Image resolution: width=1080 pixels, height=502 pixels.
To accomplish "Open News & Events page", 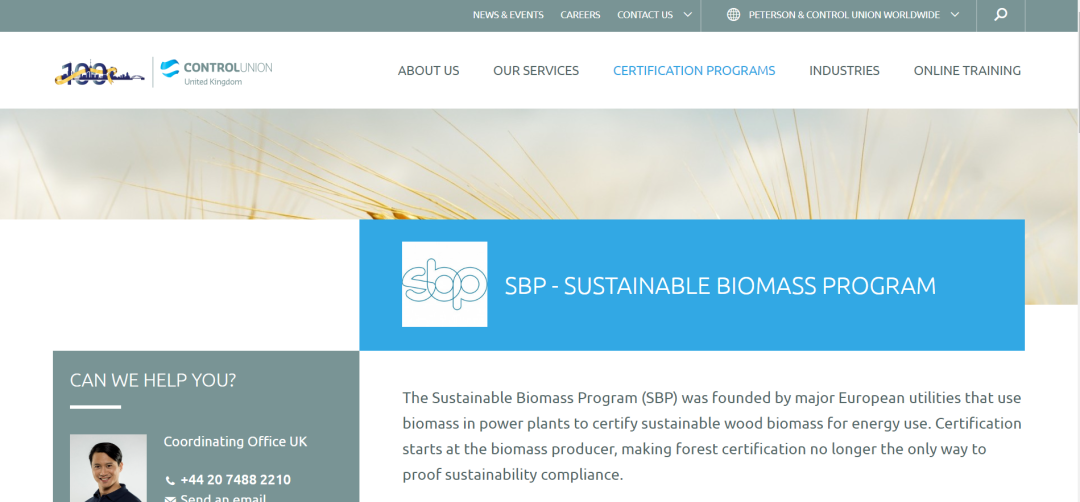I will point(508,14).
